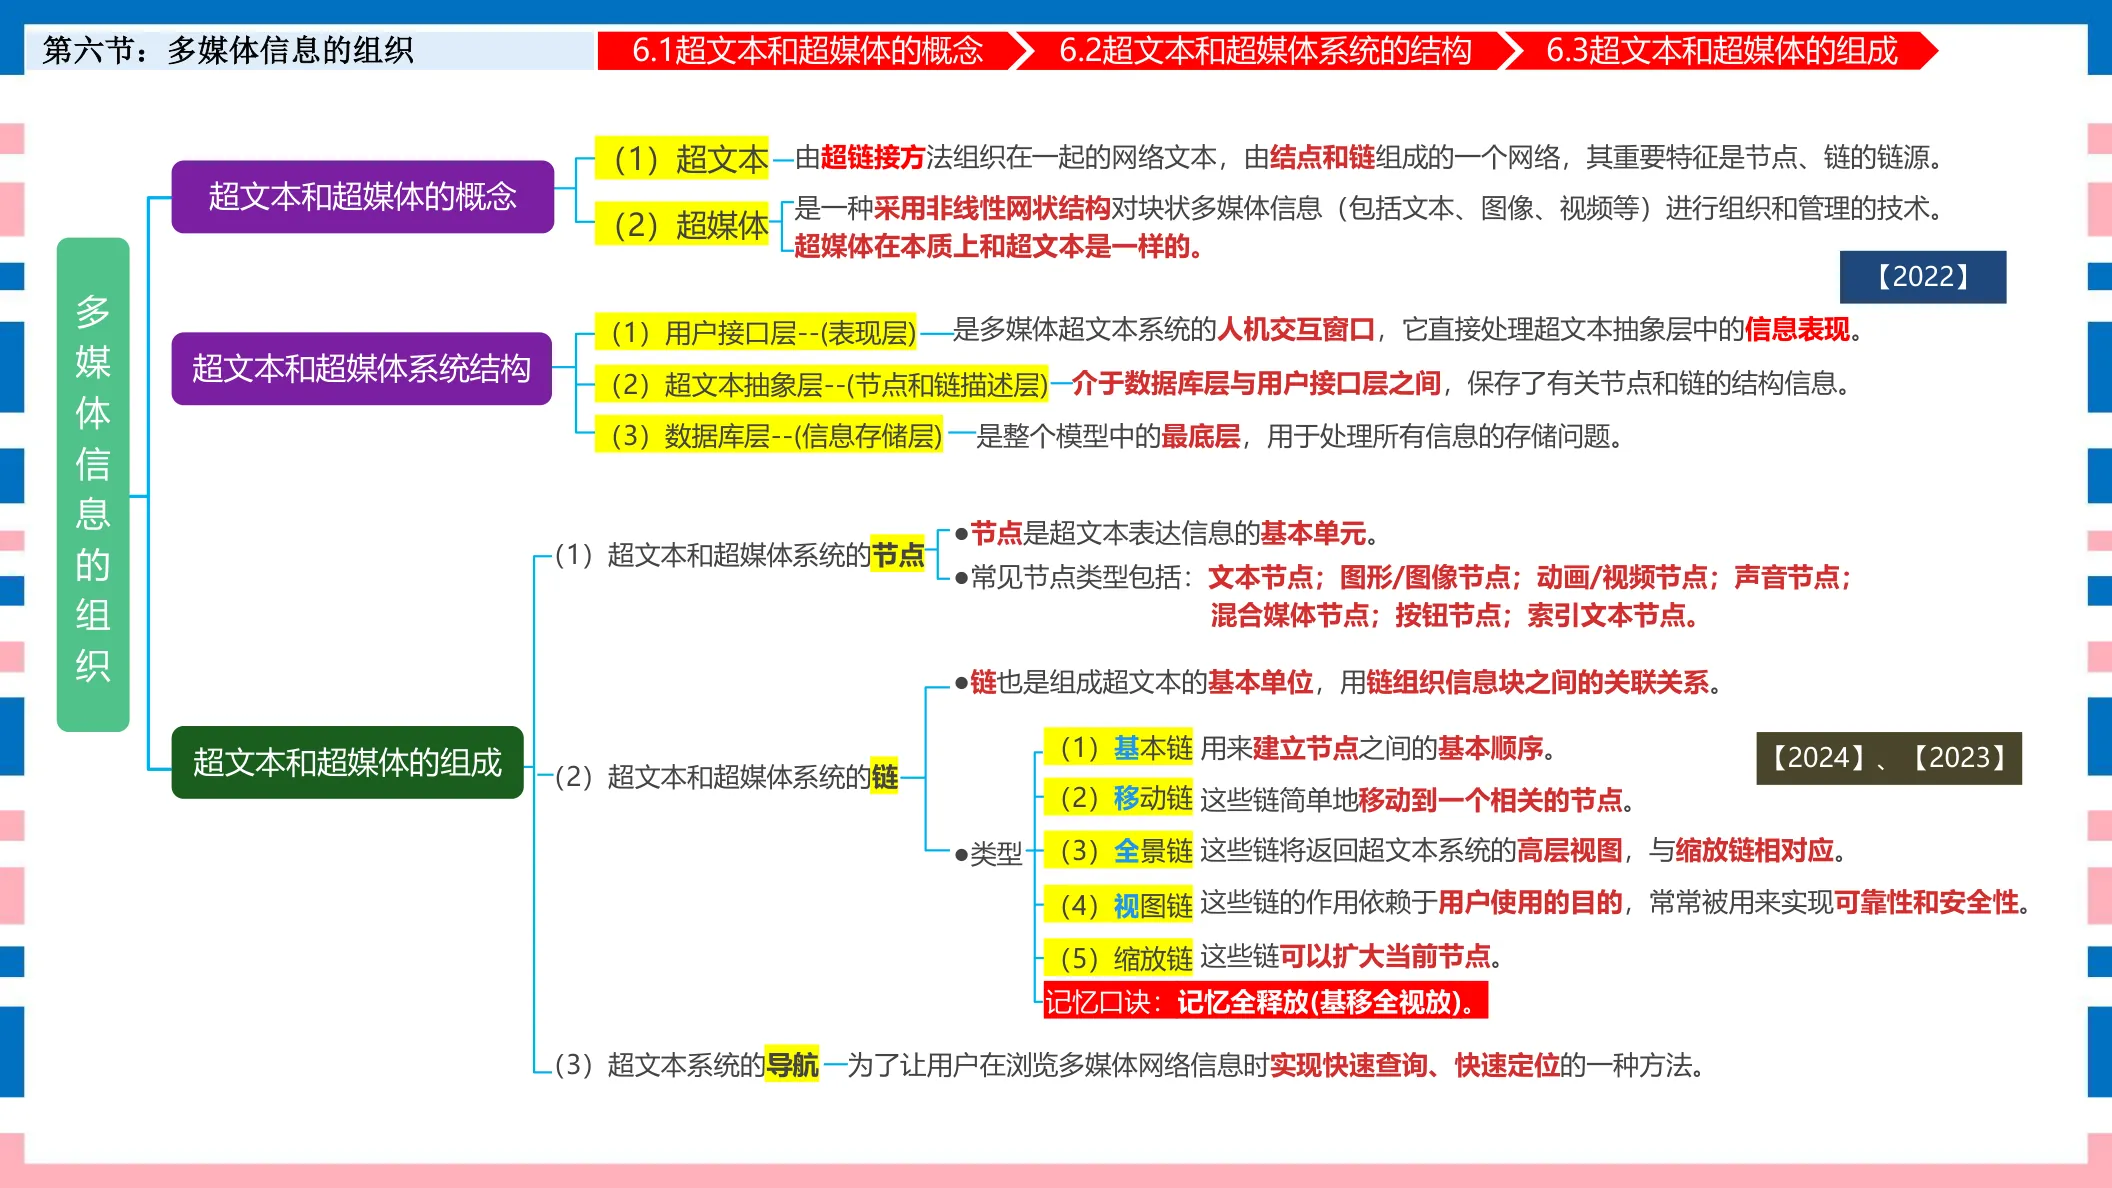Viewport: 2112px width, 1188px height.
Task: Click the branch (2) 超文本和超媒体系统的链
Action: pos(726,777)
